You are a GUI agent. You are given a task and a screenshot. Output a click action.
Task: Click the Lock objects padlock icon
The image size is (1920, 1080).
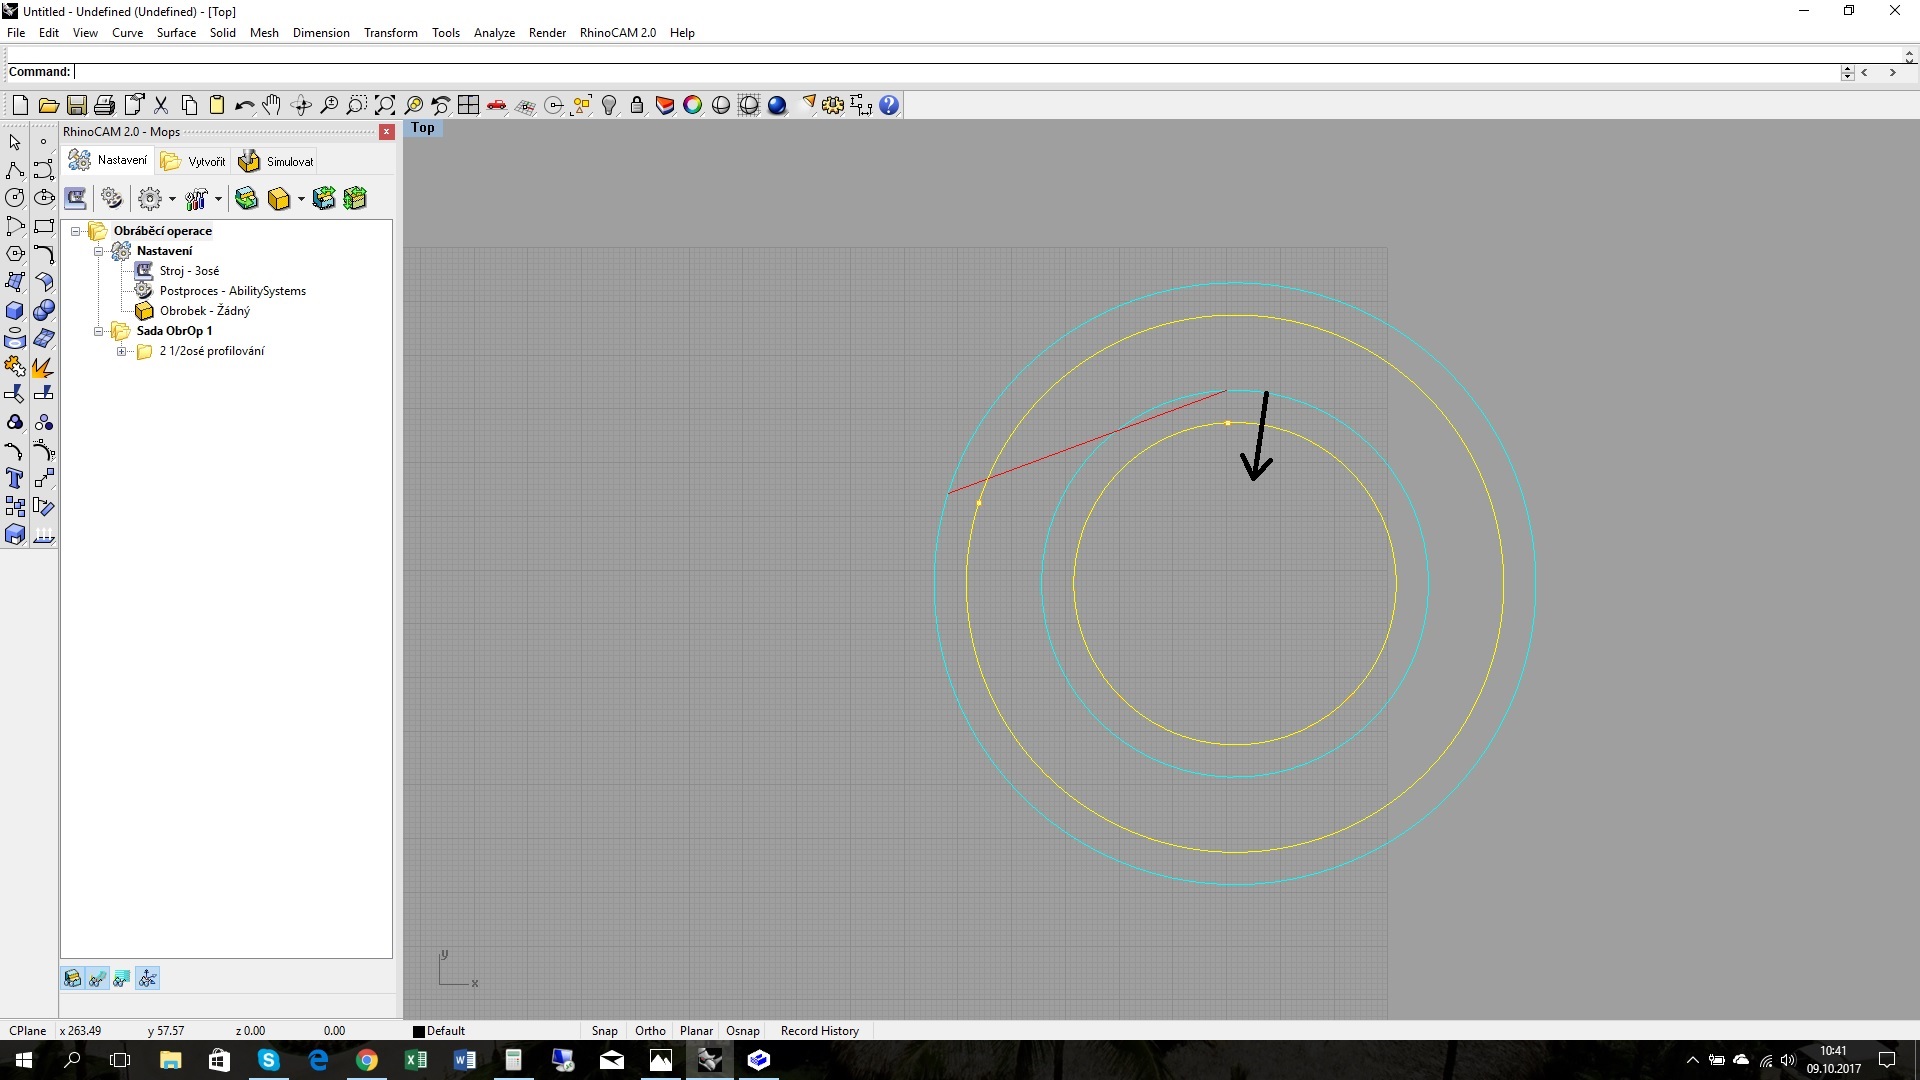tap(637, 105)
